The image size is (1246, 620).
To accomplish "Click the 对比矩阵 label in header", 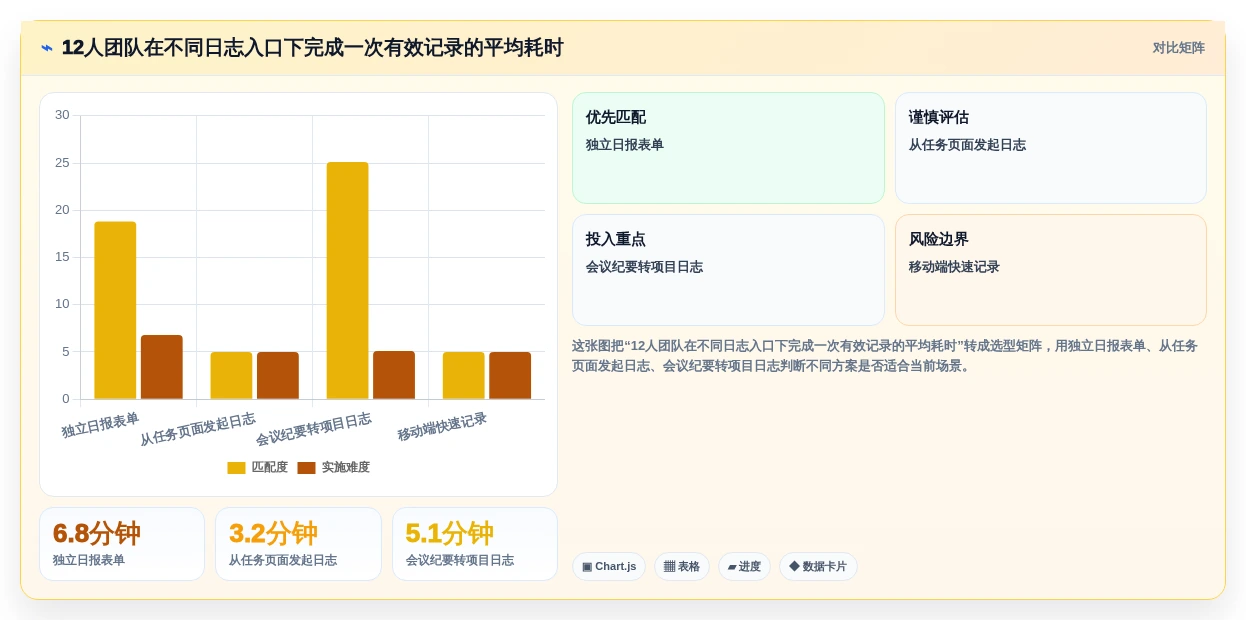I will click(1178, 48).
